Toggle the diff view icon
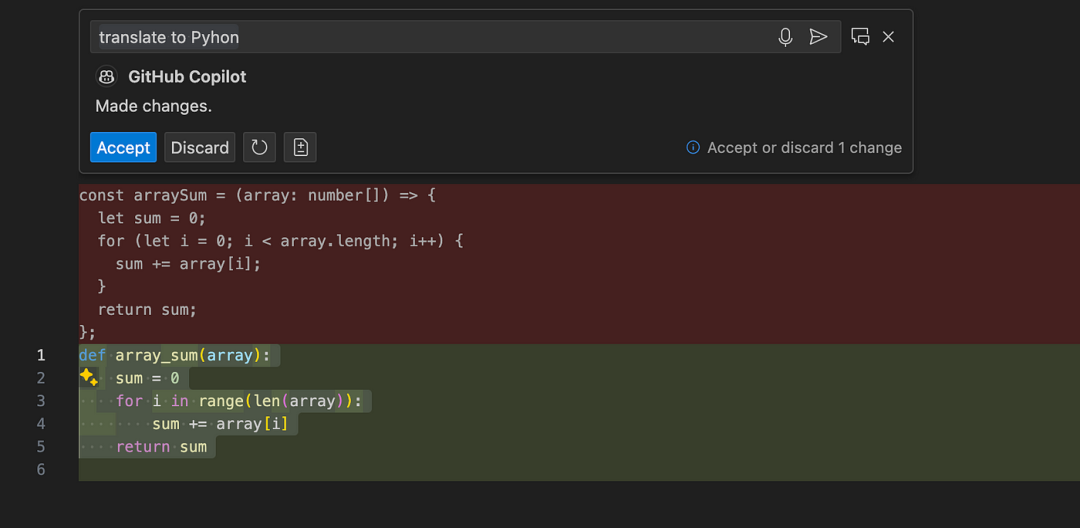 300,147
